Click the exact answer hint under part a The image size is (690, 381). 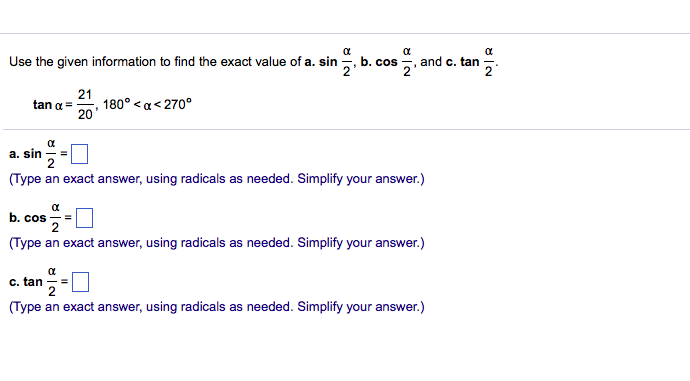217,179
